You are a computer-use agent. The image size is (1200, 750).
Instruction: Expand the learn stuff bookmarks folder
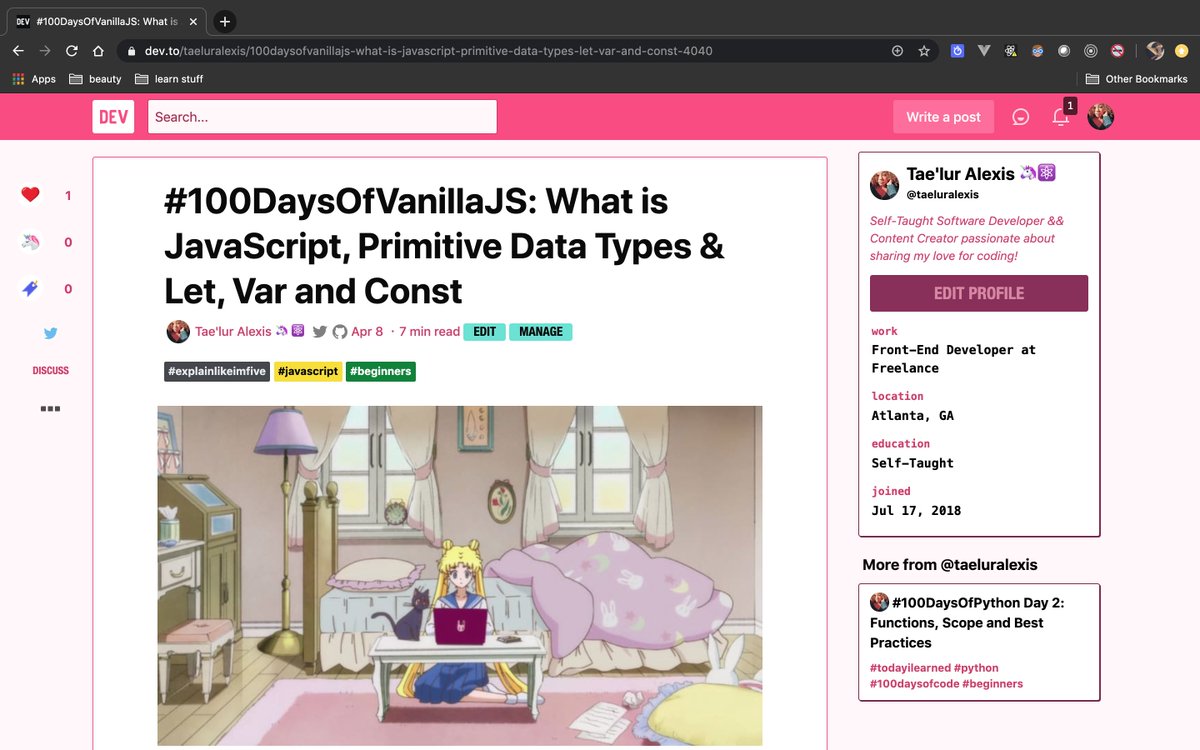pos(169,79)
